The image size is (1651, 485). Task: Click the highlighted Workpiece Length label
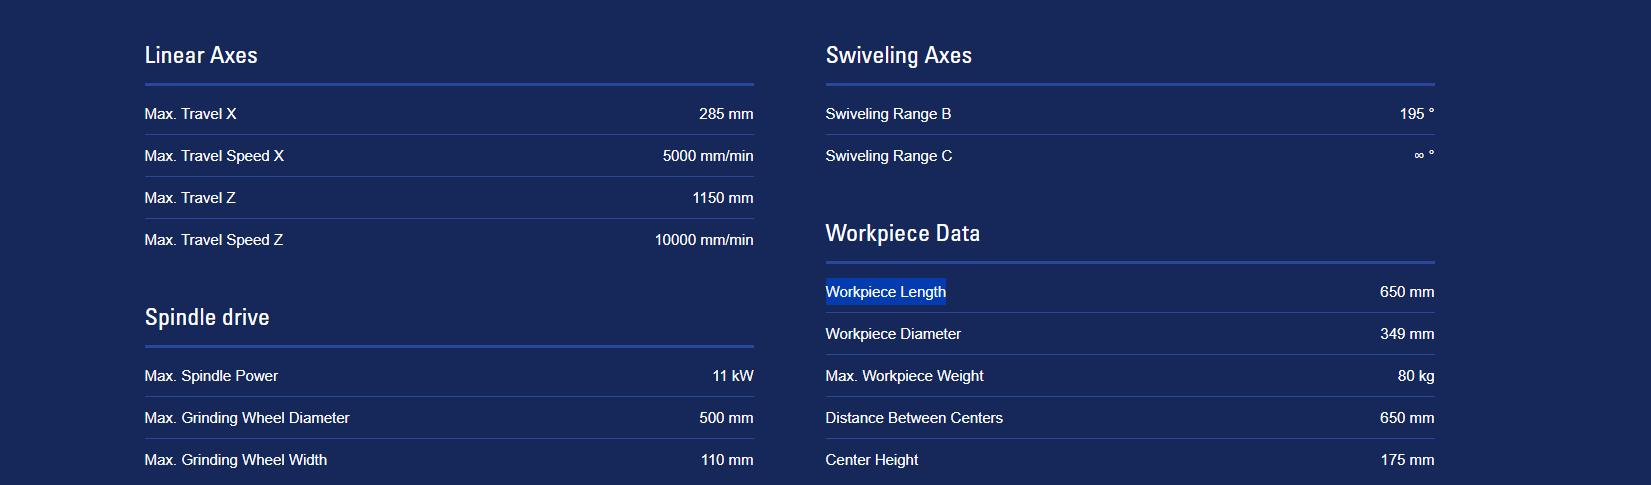coord(885,292)
